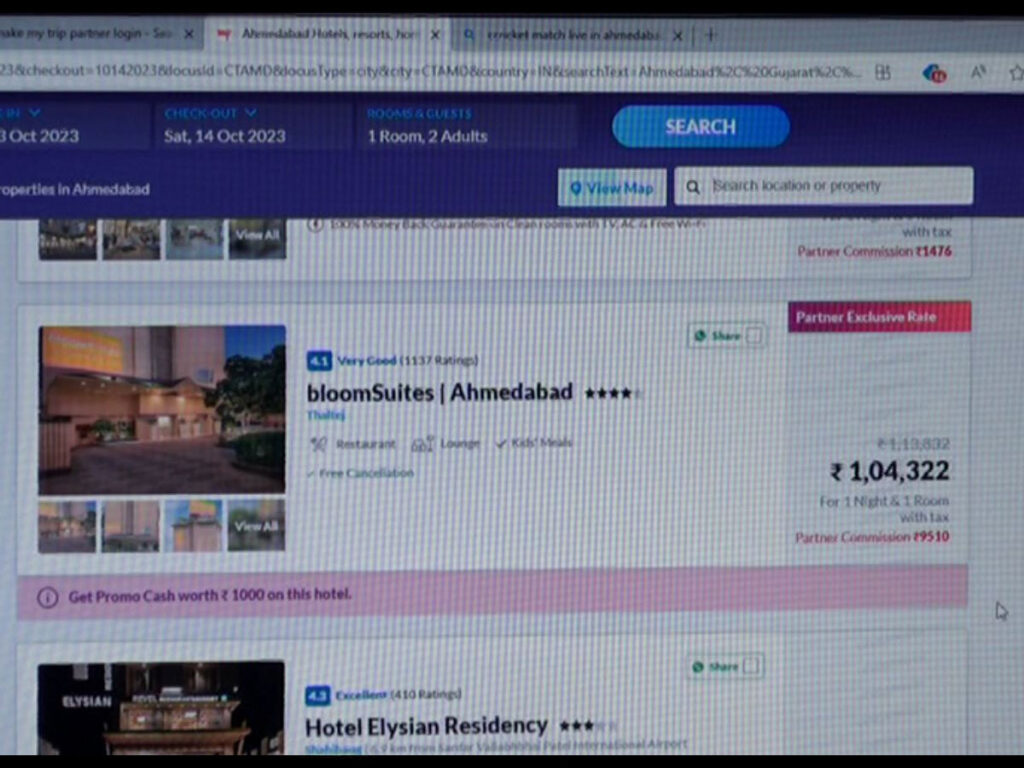The width and height of the screenshot is (1024, 768).
Task: Focus the Search location or property field
Action: point(824,186)
